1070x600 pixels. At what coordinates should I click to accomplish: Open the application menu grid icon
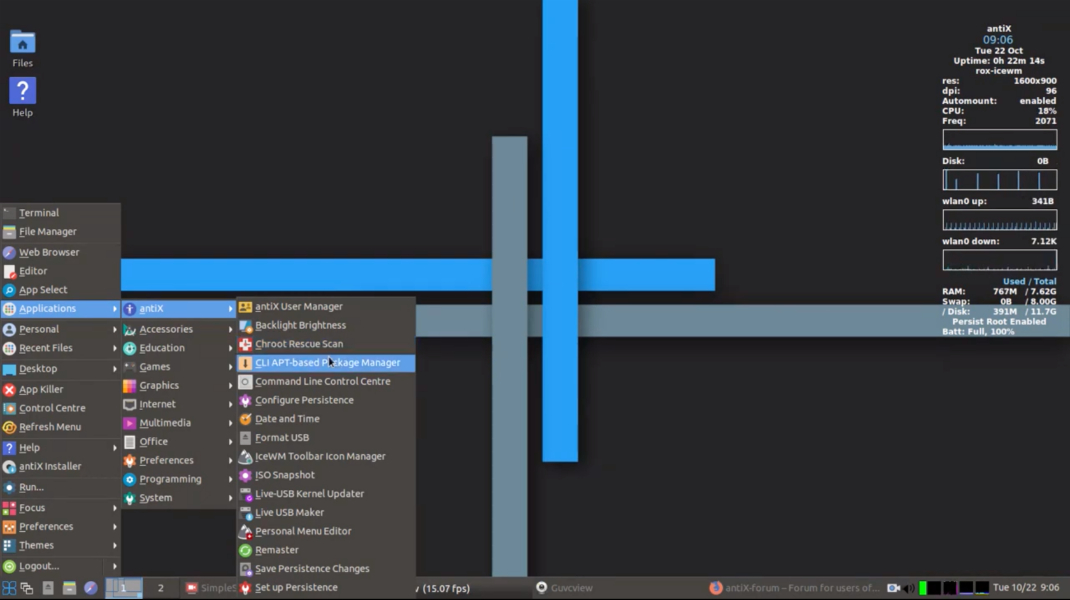pos(8,588)
